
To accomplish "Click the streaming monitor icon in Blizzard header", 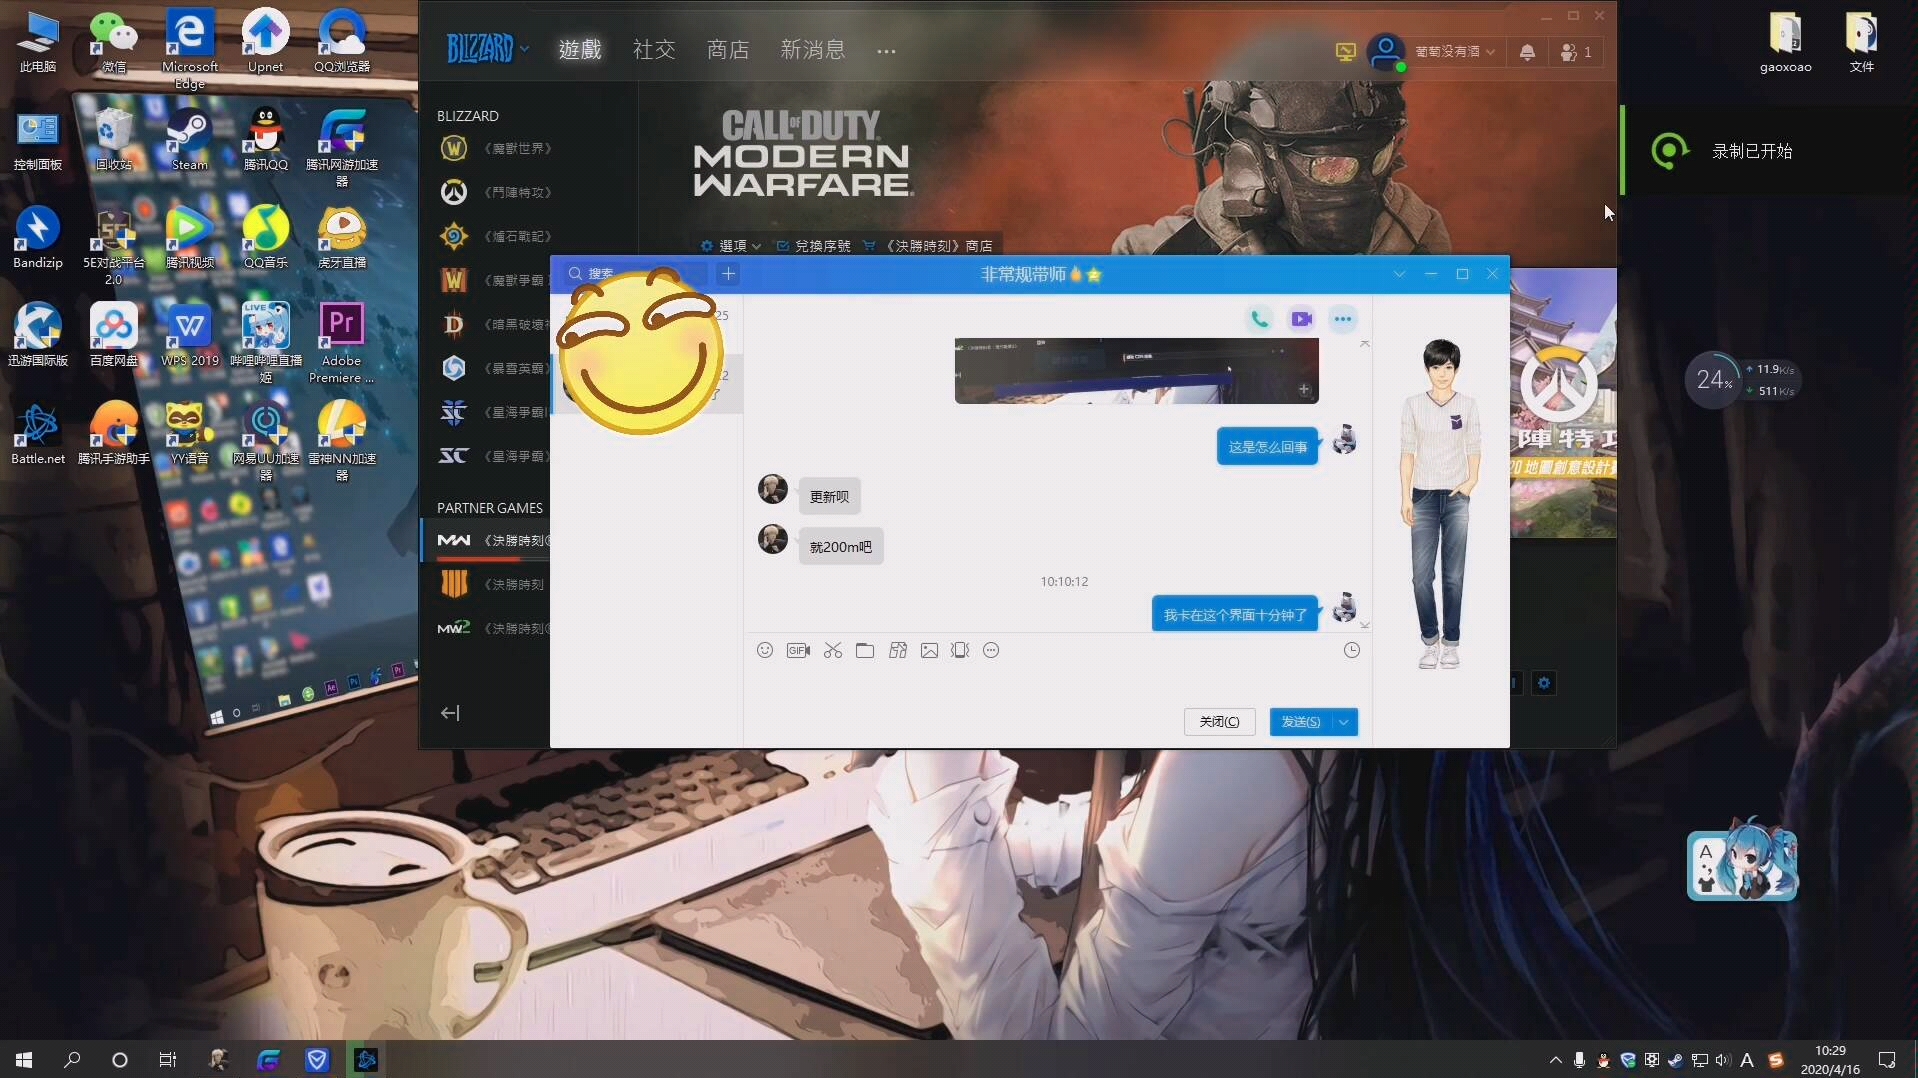I will click(x=1346, y=52).
